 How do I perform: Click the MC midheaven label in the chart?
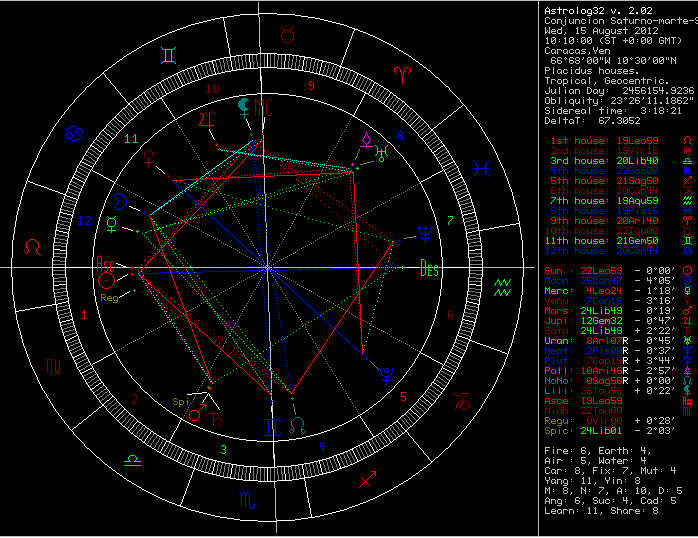(263, 108)
